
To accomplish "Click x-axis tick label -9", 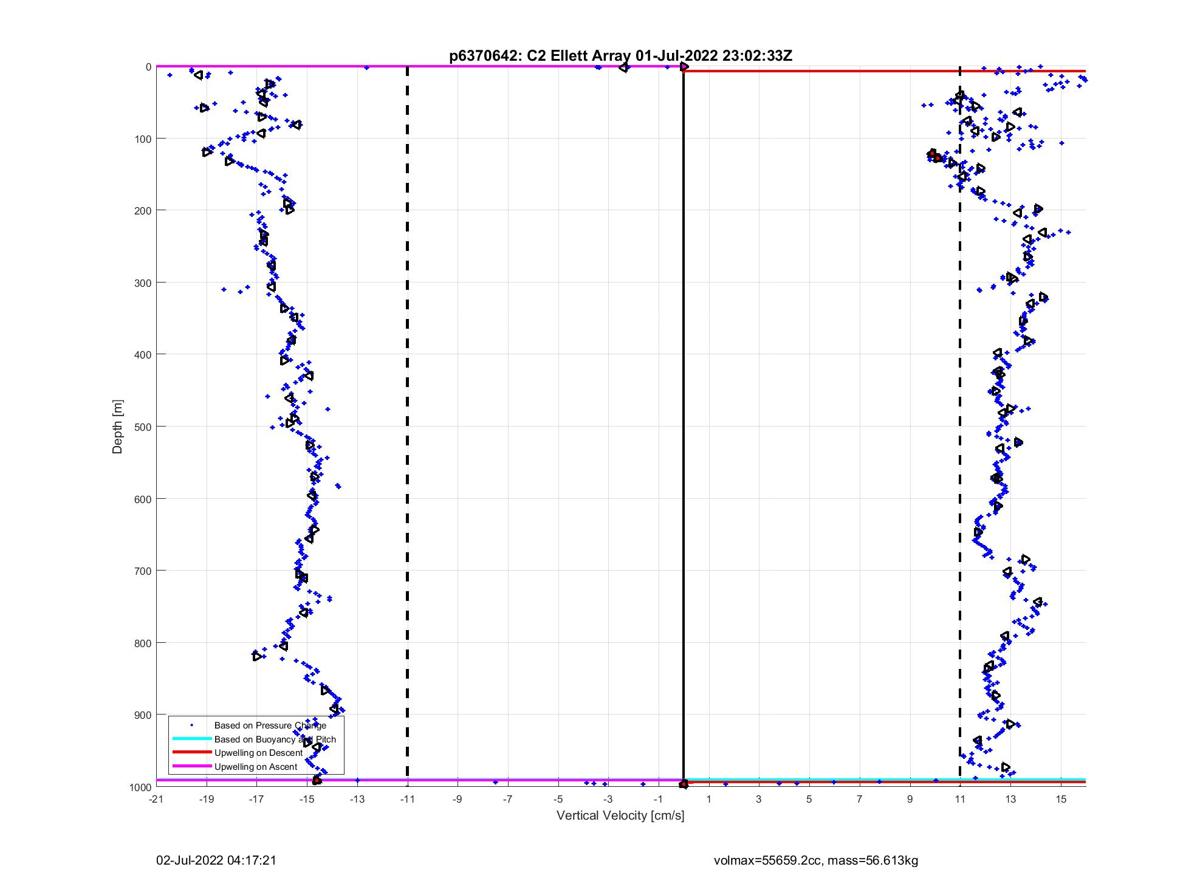I will pos(457,799).
